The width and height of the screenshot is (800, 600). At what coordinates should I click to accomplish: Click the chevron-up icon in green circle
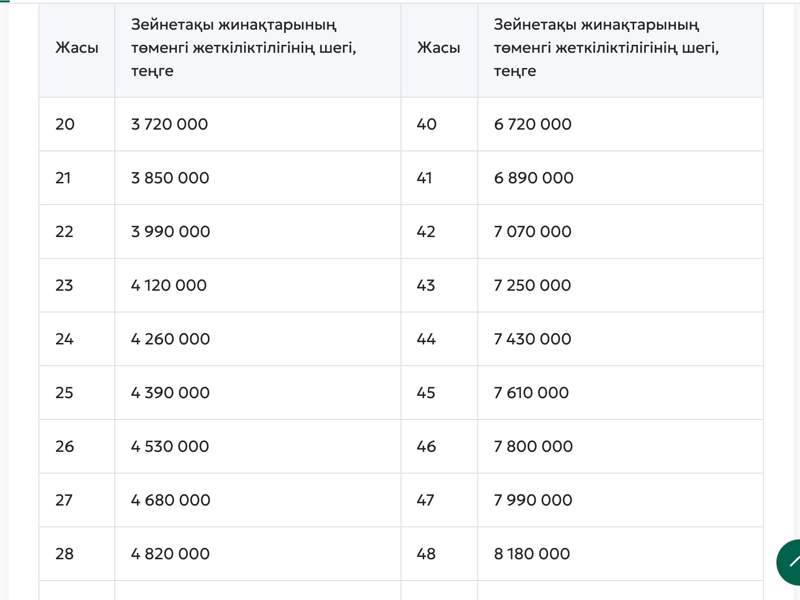790,562
